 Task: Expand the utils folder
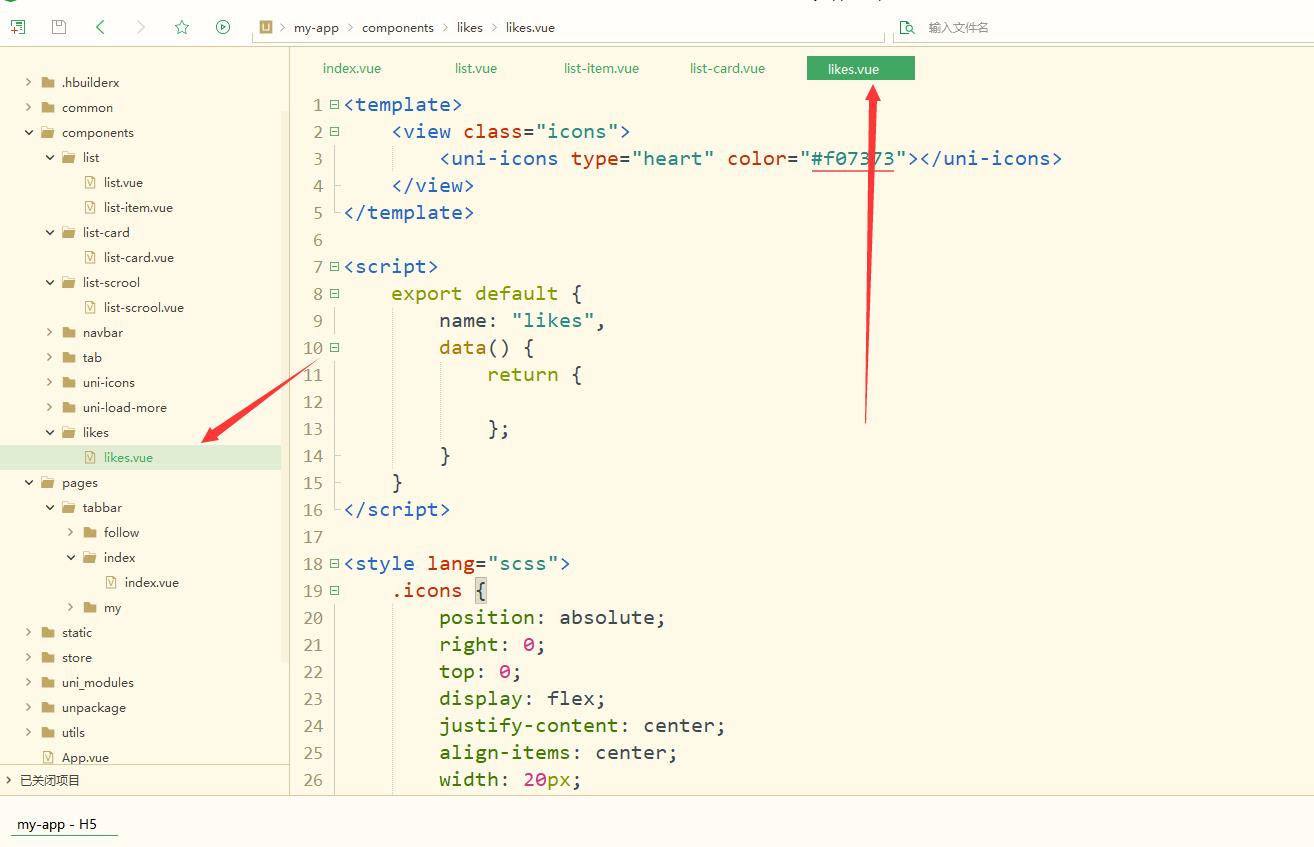[x=29, y=732]
